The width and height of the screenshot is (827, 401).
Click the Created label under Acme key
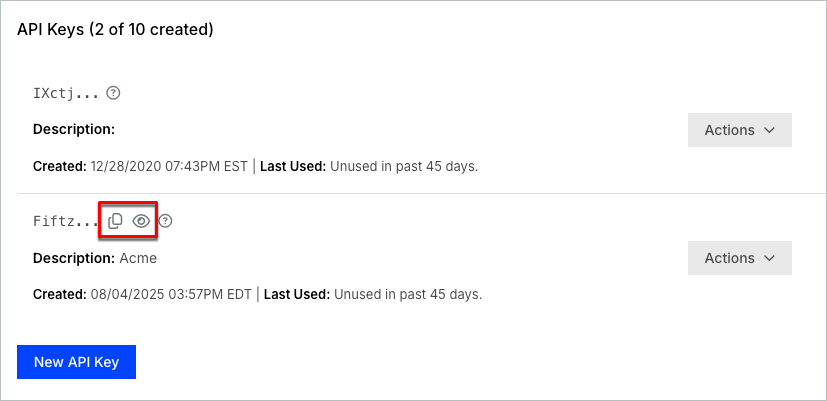[x=60, y=294]
